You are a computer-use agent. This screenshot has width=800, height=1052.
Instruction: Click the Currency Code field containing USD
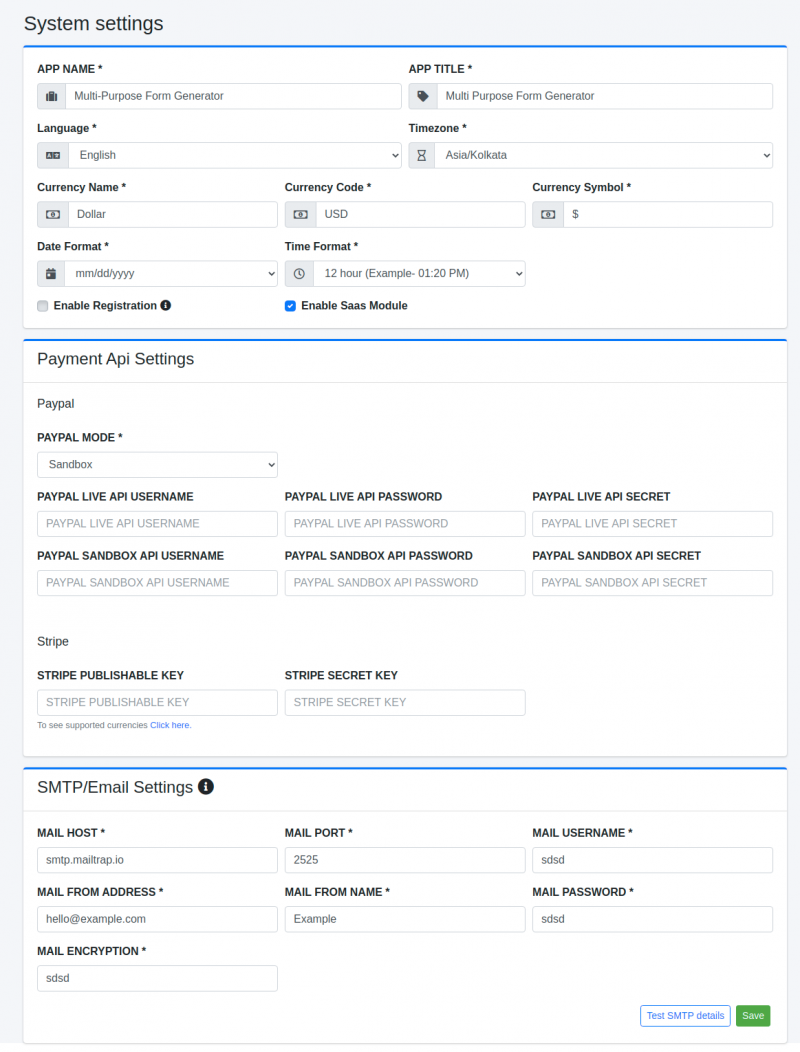coord(421,215)
